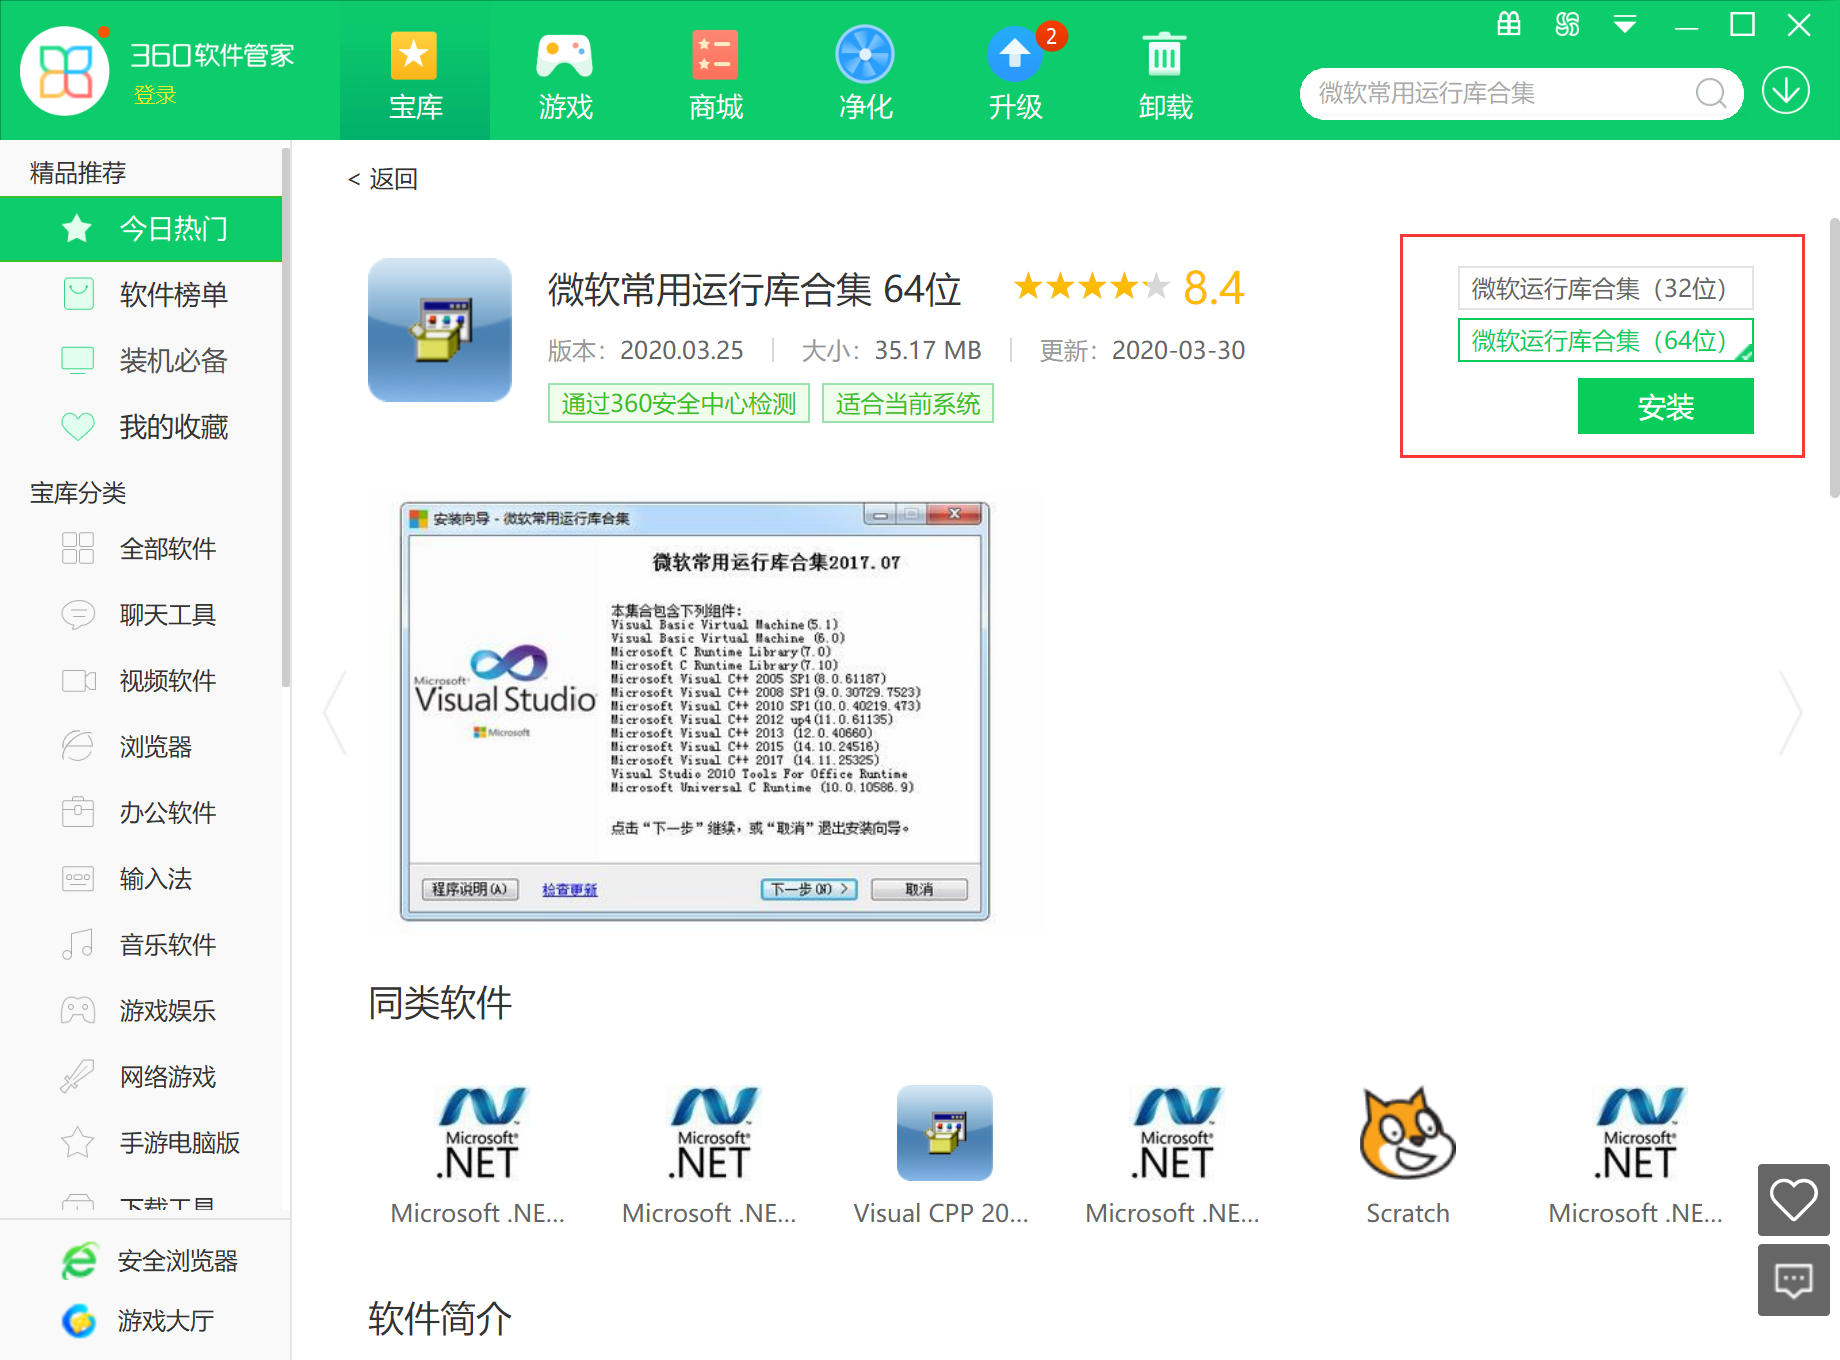Add to favorites with heart button

click(x=1794, y=1200)
